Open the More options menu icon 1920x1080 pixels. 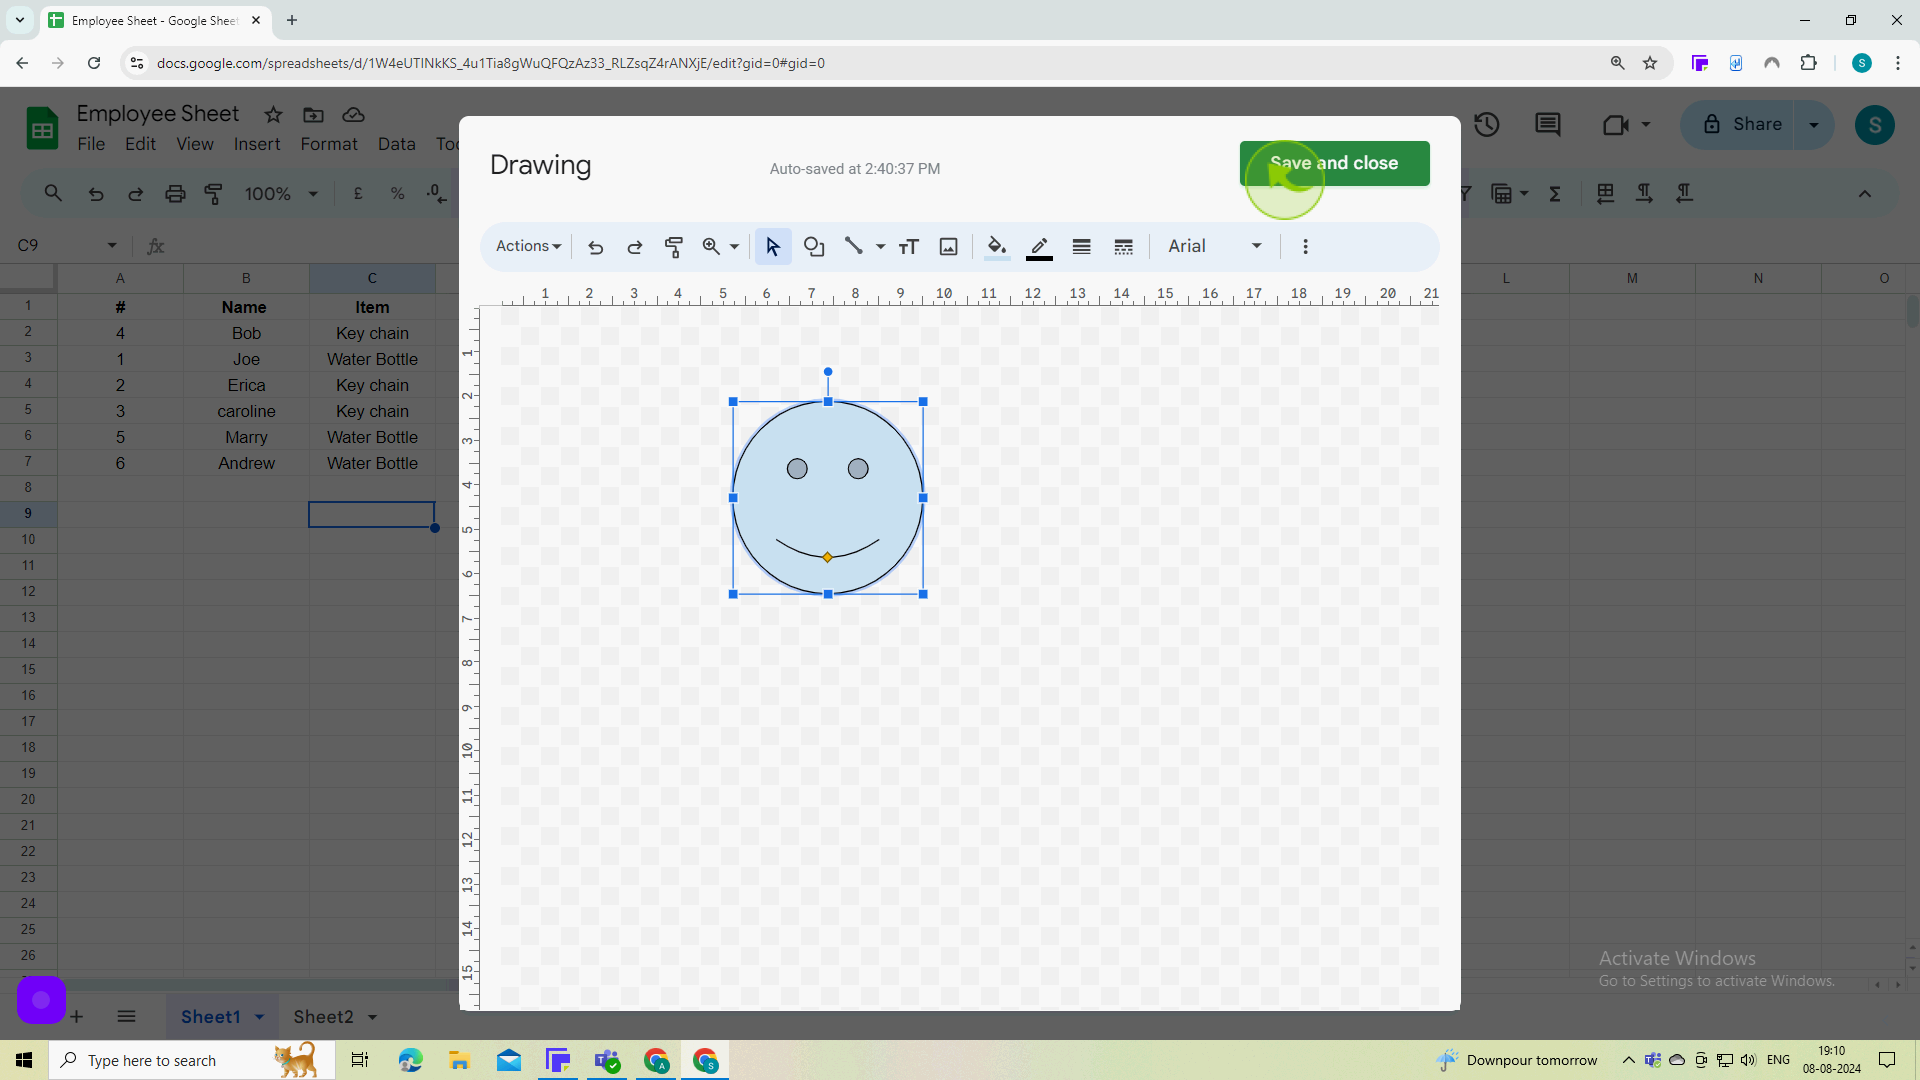tap(1304, 247)
